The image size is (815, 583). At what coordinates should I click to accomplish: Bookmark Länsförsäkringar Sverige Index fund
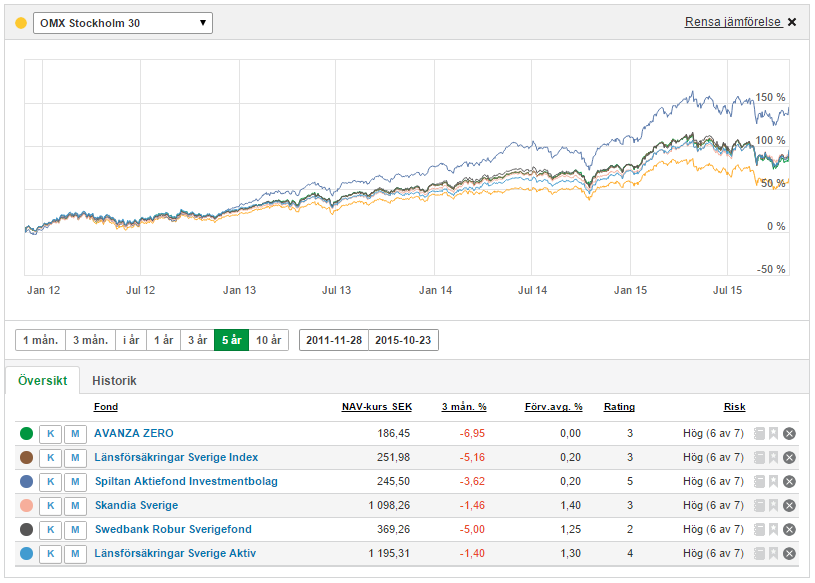click(774, 458)
